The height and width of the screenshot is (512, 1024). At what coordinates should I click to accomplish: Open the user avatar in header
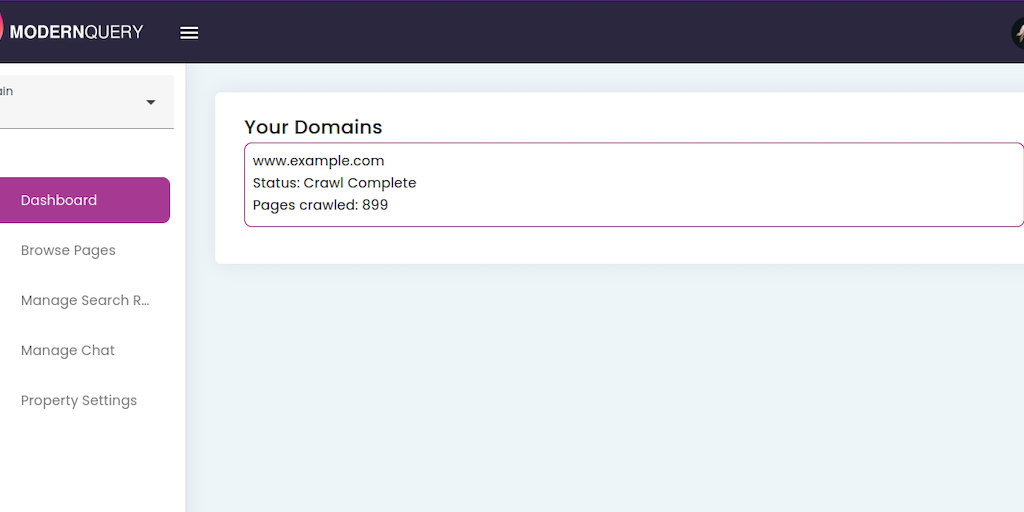click(1017, 33)
